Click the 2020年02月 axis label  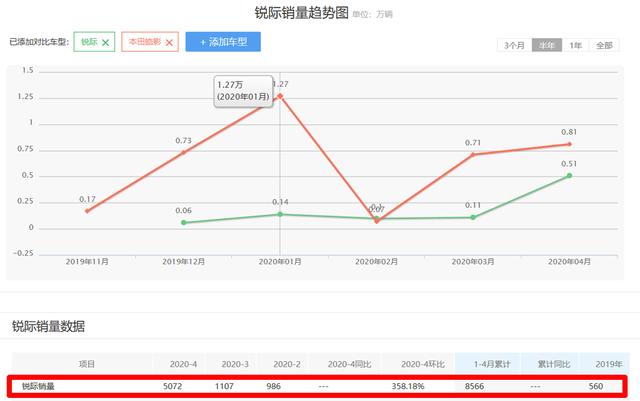pos(376,261)
